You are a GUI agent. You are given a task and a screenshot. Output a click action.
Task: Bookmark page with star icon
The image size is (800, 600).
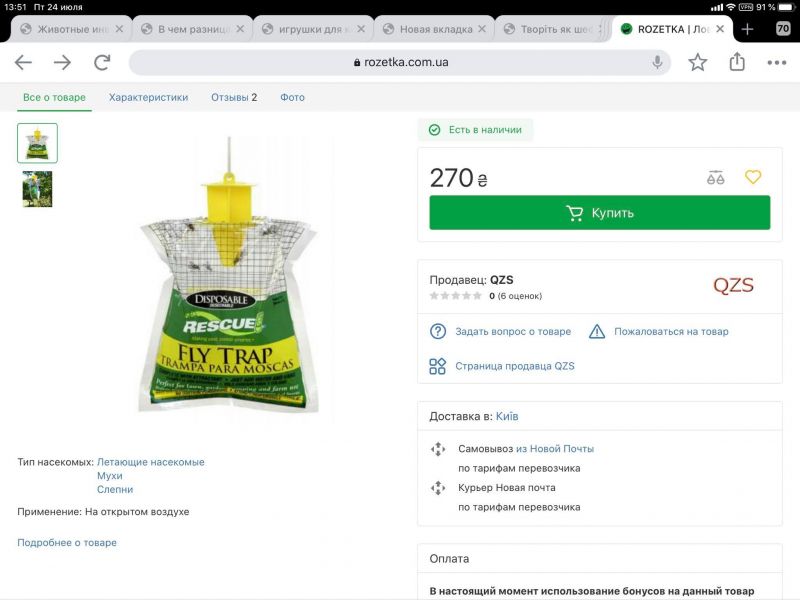click(697, 62)
